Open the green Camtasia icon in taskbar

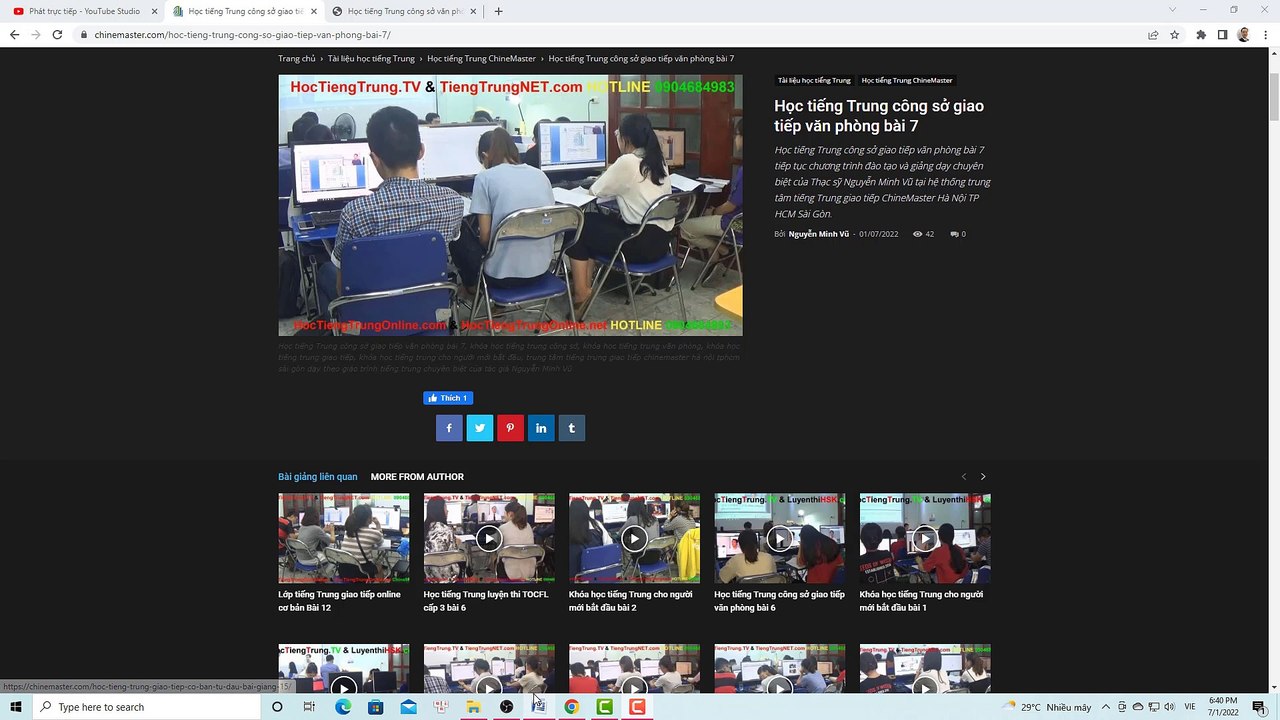pos(604,707)
